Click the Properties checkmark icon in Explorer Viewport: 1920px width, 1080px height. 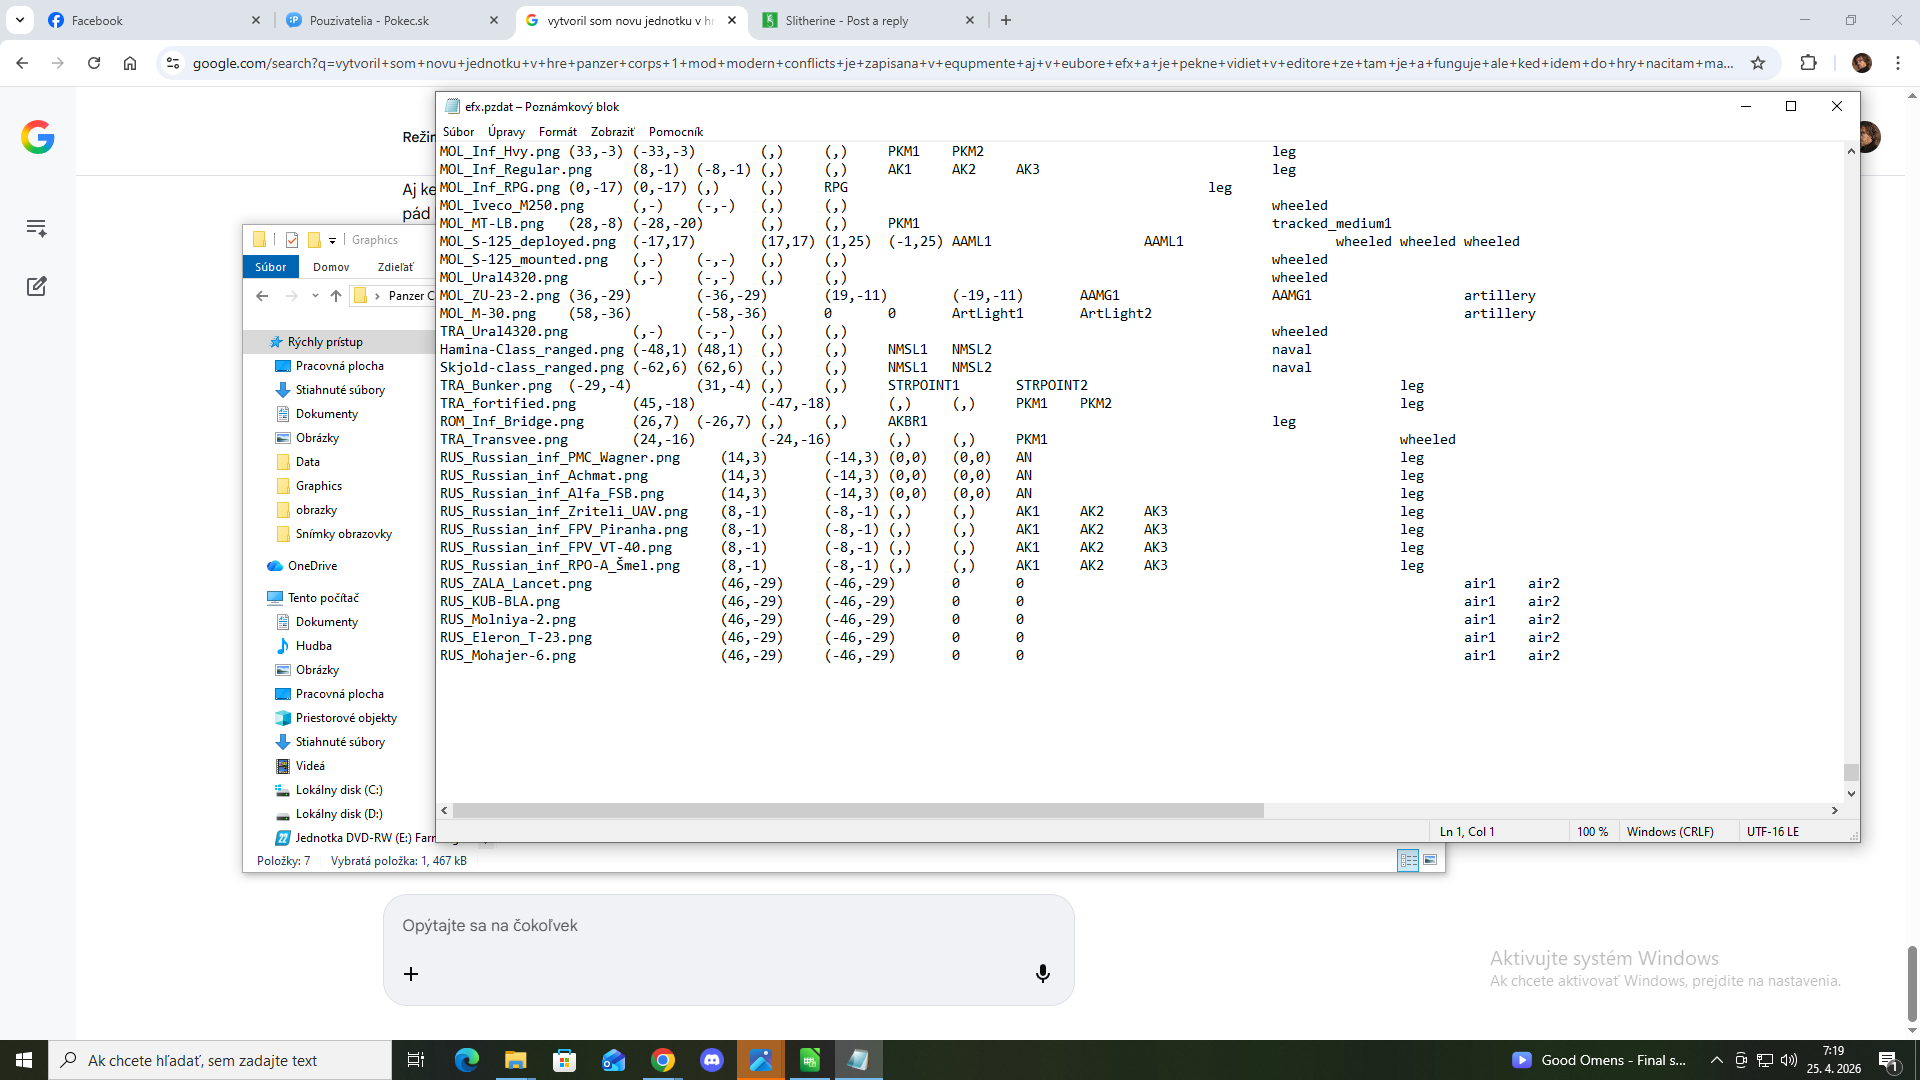click(292, 240)
